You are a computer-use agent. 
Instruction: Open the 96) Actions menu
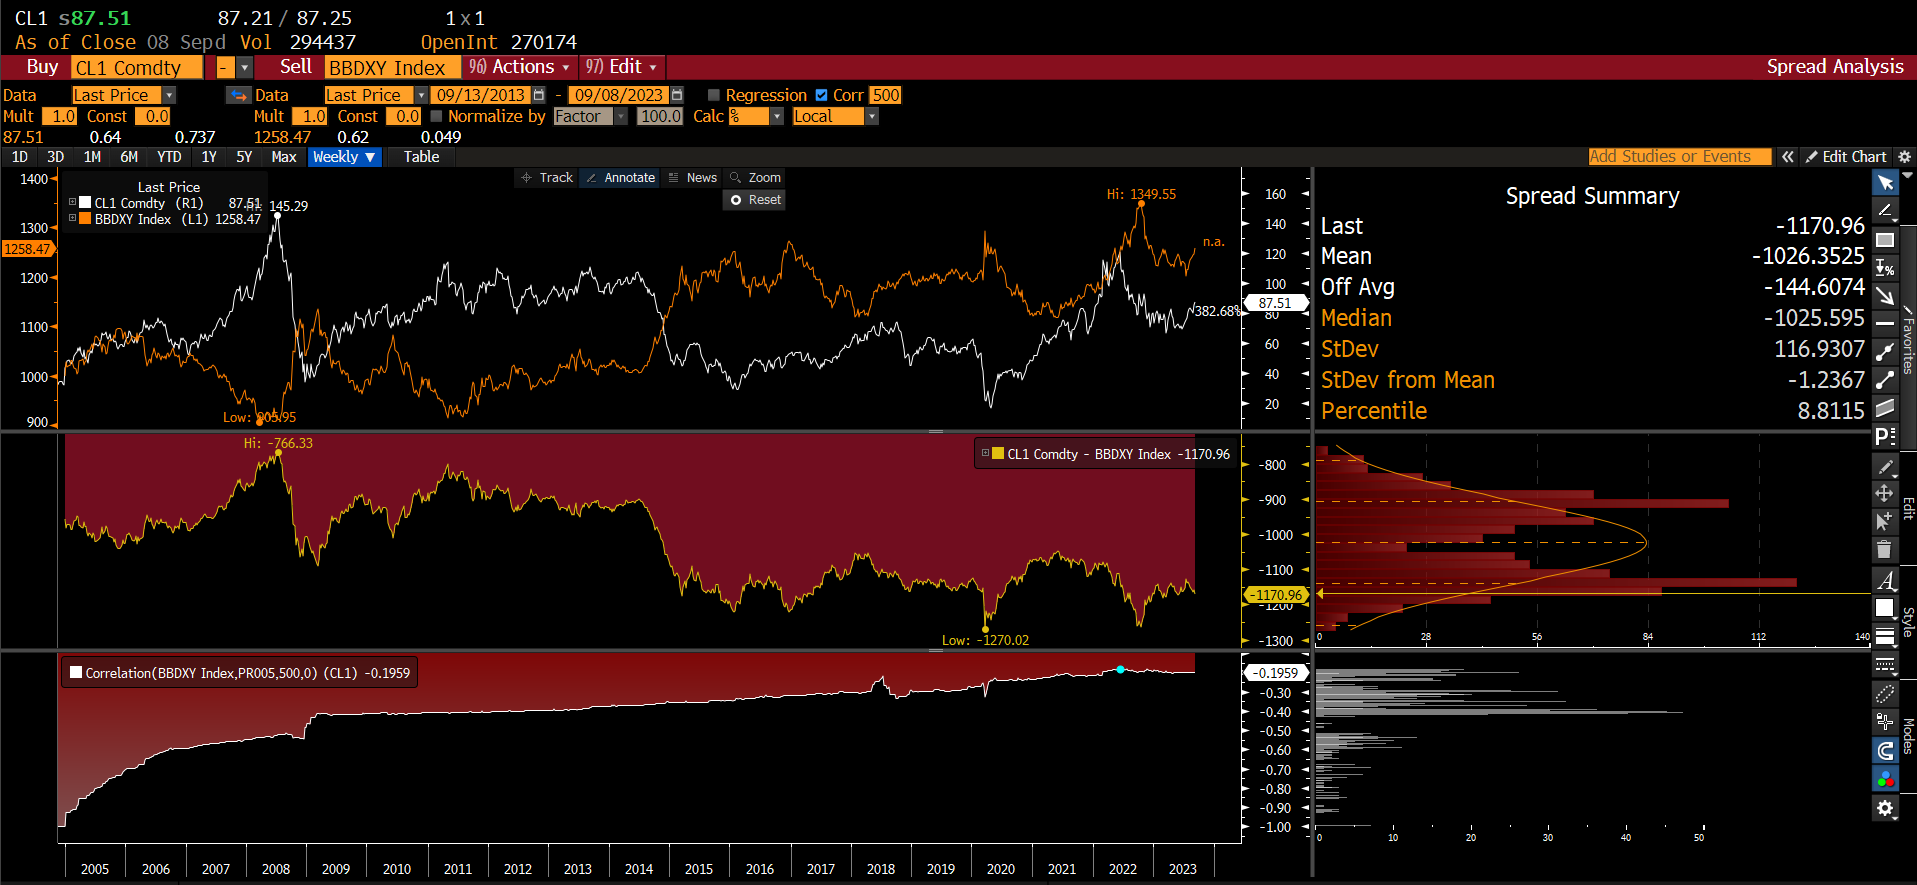520,67
